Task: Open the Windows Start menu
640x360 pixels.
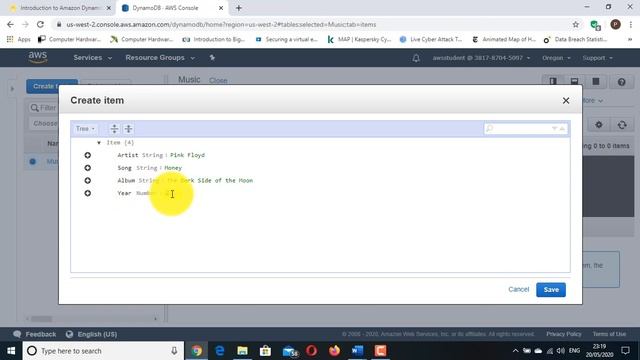Action: click(11, 351)
